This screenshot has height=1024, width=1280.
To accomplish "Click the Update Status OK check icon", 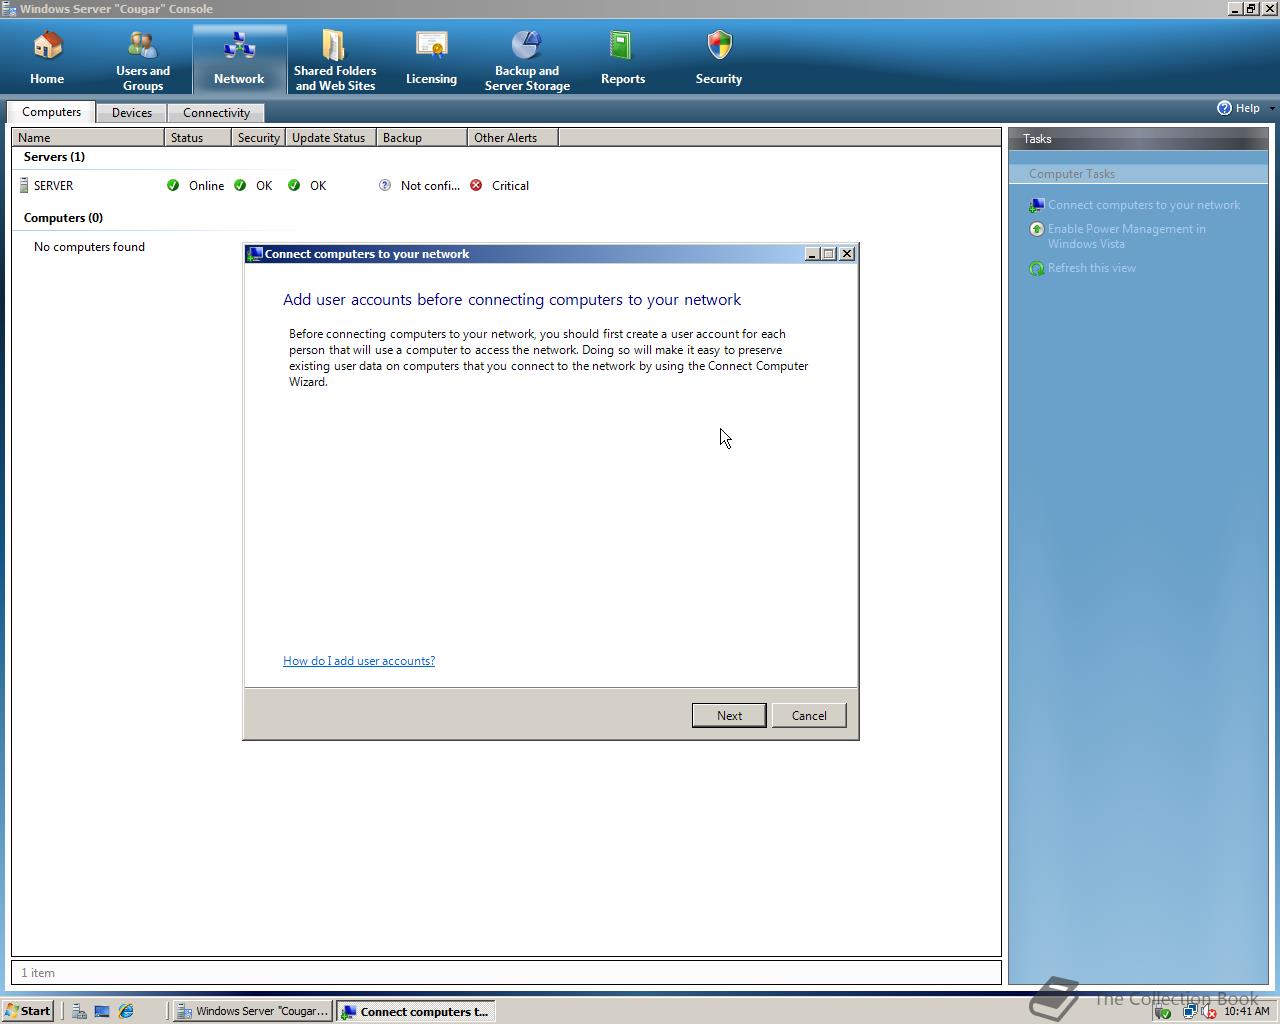I will click(294, 185).
